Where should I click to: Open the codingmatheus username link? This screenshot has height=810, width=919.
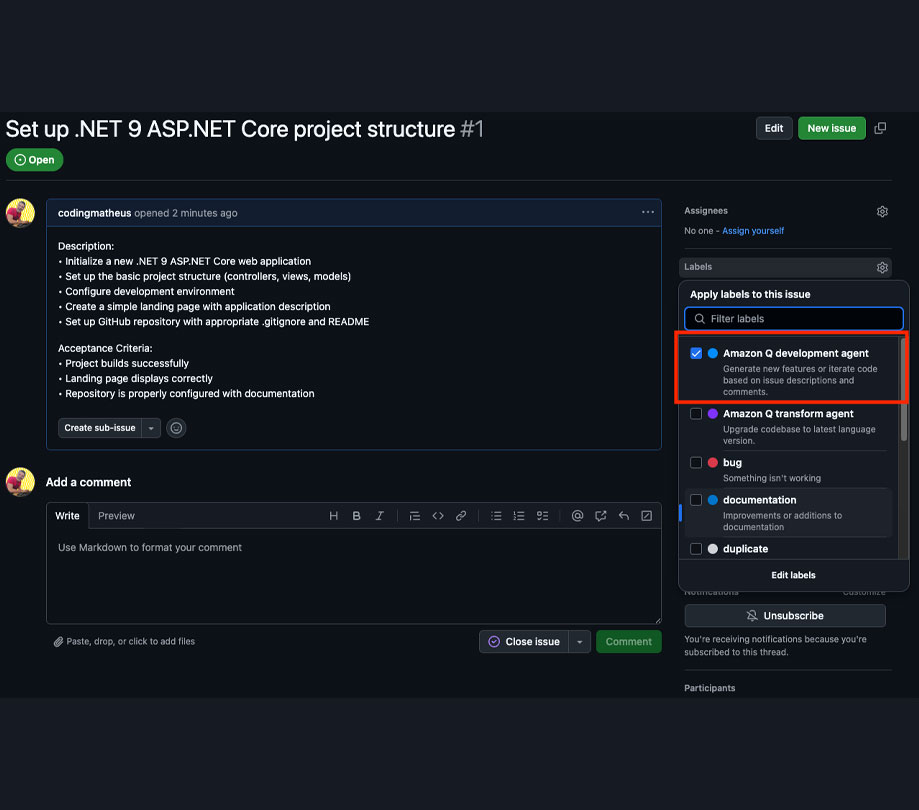point(94,213)
